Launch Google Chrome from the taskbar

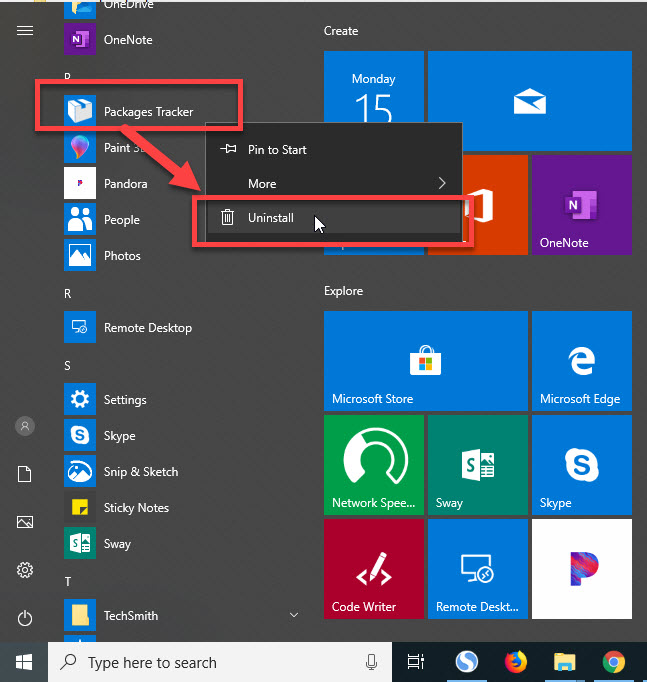click(x=614, y=662)
